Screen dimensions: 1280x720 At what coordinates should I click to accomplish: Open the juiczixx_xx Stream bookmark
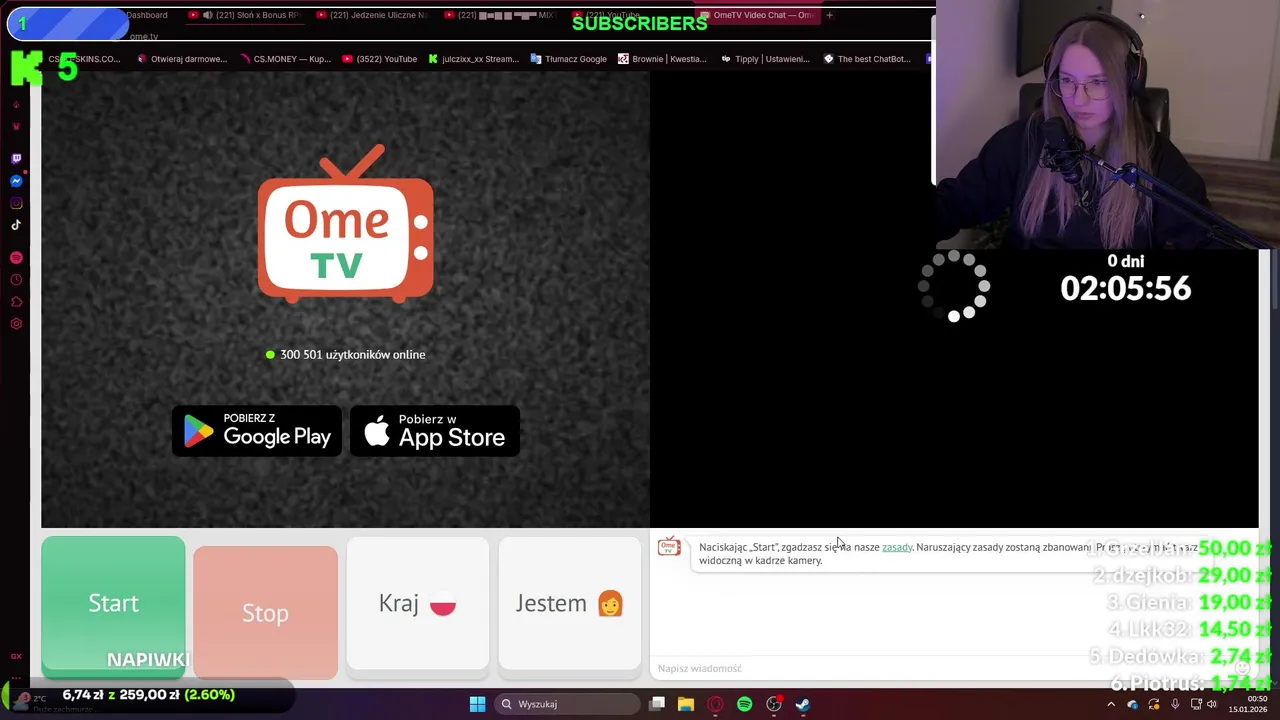[x=474, y=59]
